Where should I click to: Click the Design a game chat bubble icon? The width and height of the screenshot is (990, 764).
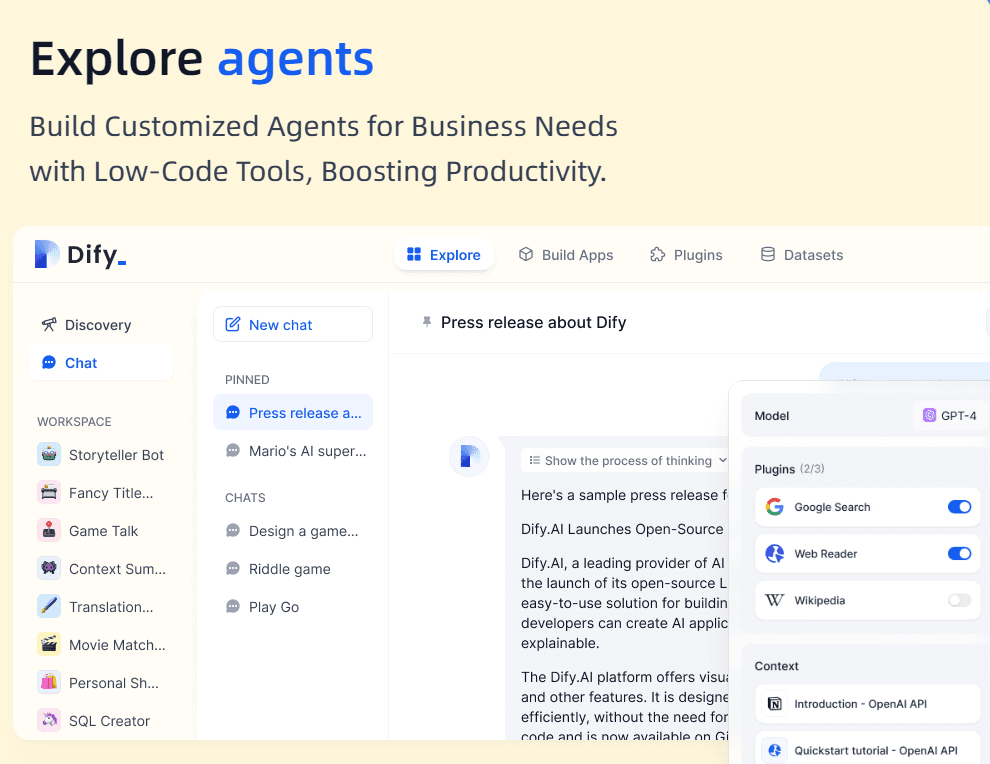coord(233,530)
